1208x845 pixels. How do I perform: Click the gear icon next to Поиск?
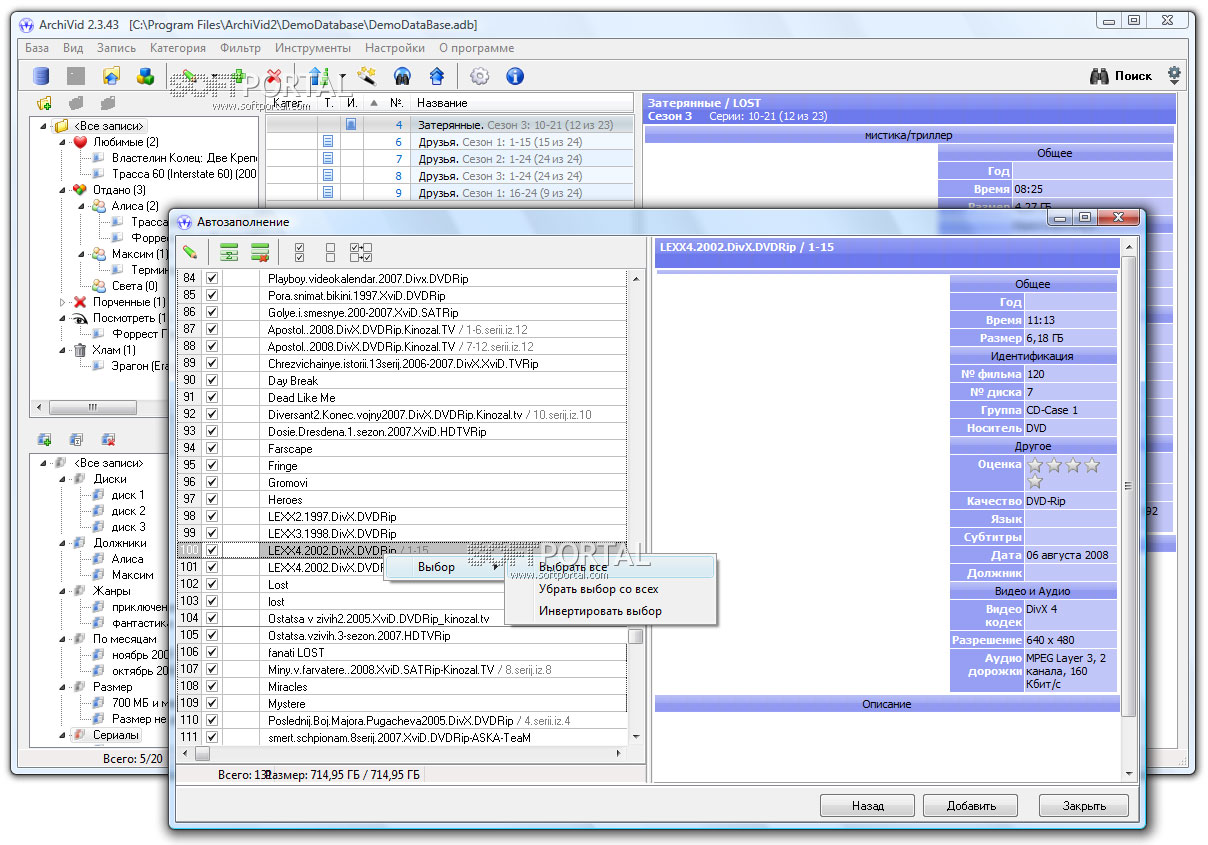(x=1174, y=75)
